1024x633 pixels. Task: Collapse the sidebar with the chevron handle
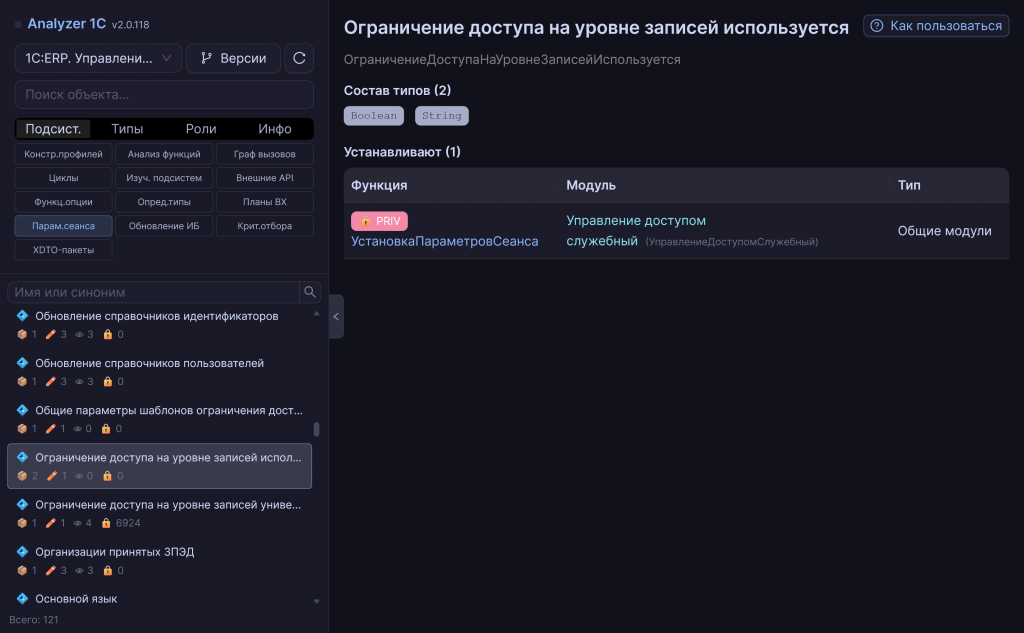336,317
